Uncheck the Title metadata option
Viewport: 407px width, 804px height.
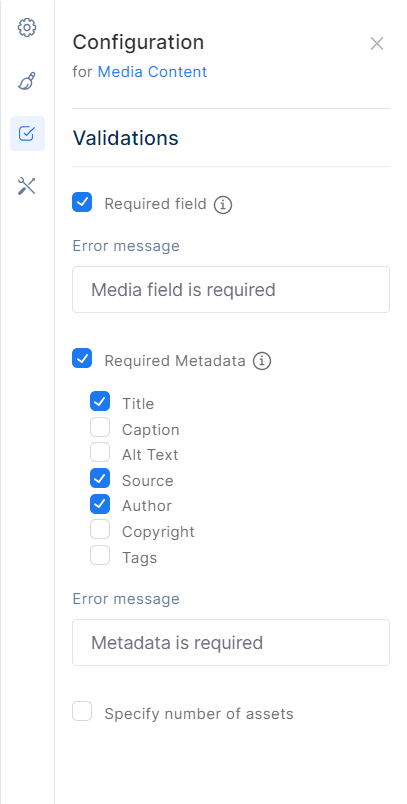(100, 401)
